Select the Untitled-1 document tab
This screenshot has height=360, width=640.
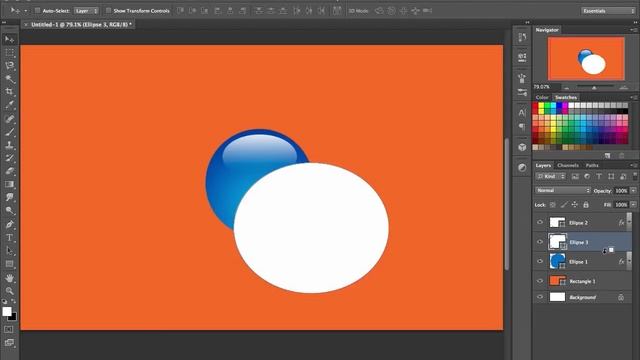point(78,24)
